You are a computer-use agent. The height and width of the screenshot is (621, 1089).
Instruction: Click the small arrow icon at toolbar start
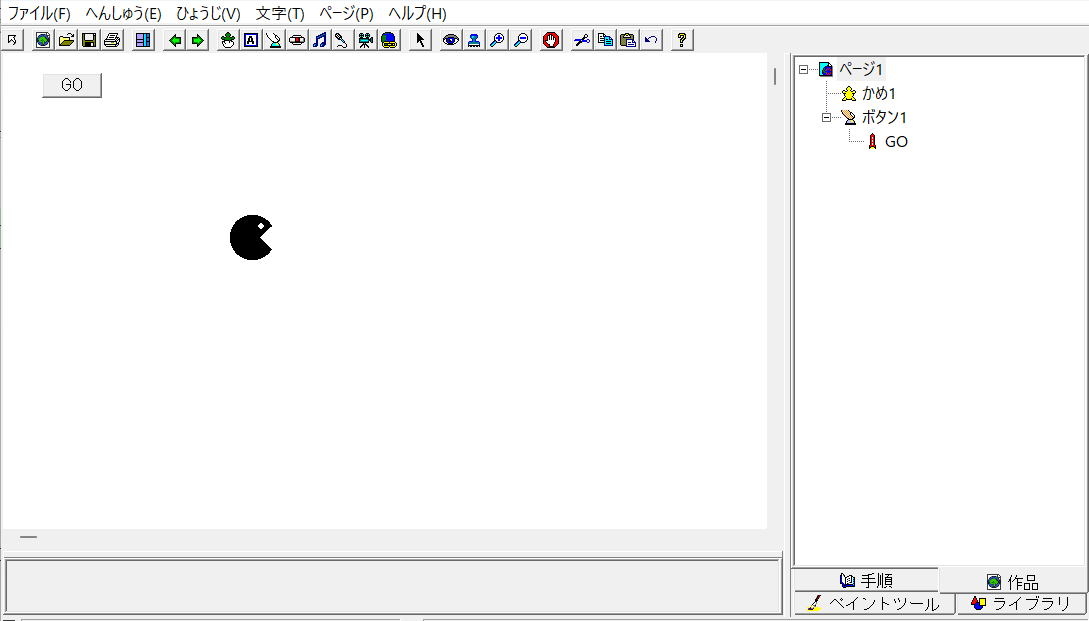pos(12,40)
